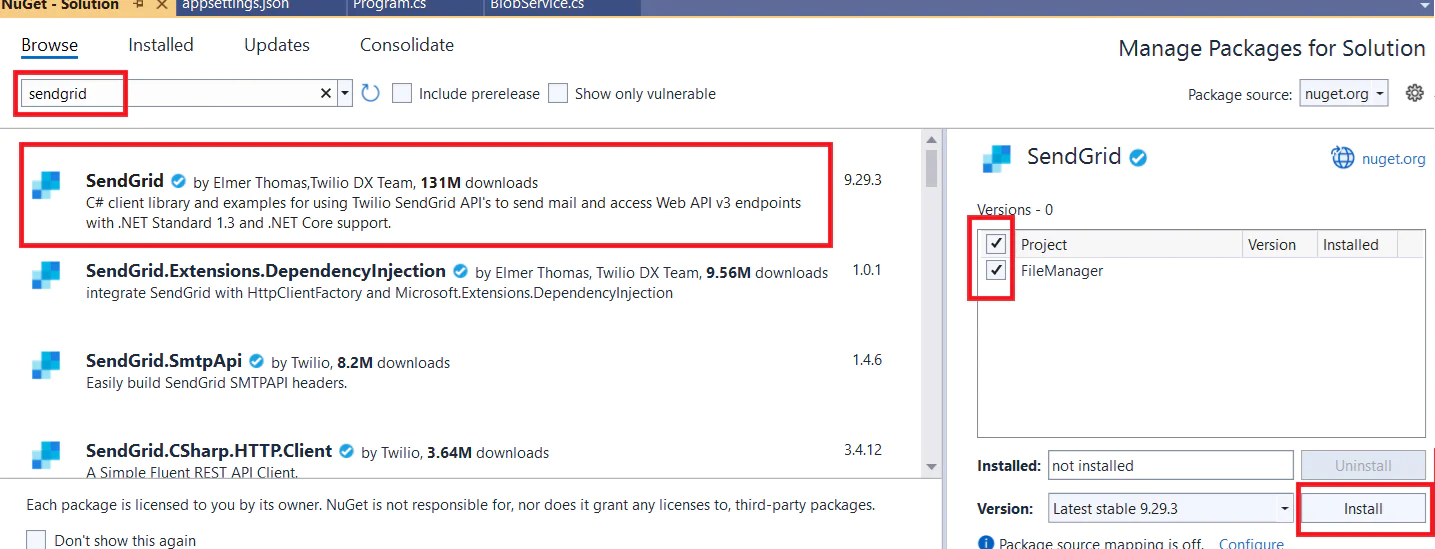This screenshot has width=1435, height=549.
Task: Click the package list scroll up arrow
Action: 932,139
